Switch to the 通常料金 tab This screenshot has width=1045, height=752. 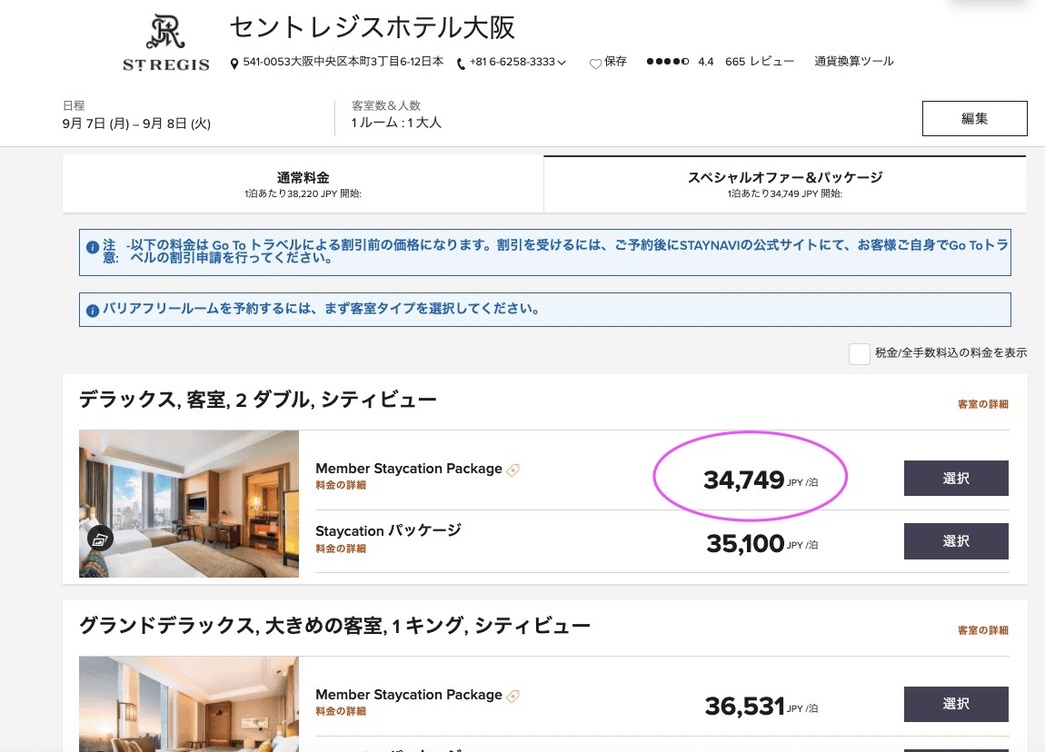[303, 184]
